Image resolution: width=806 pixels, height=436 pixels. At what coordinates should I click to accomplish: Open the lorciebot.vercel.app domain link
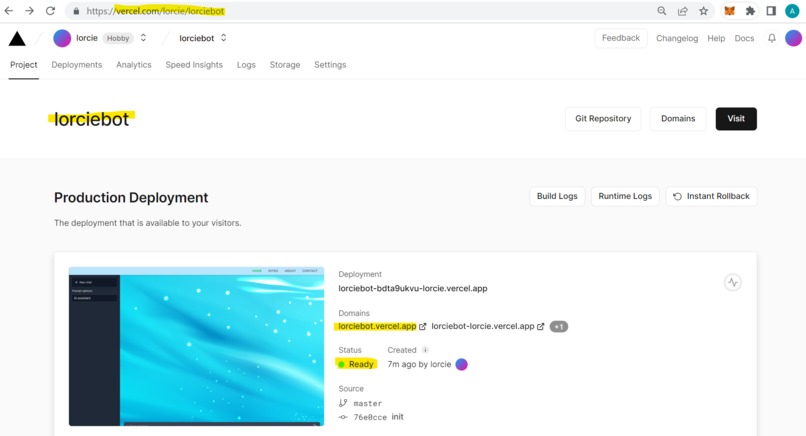pyautogui.click(x=377, y=326)
